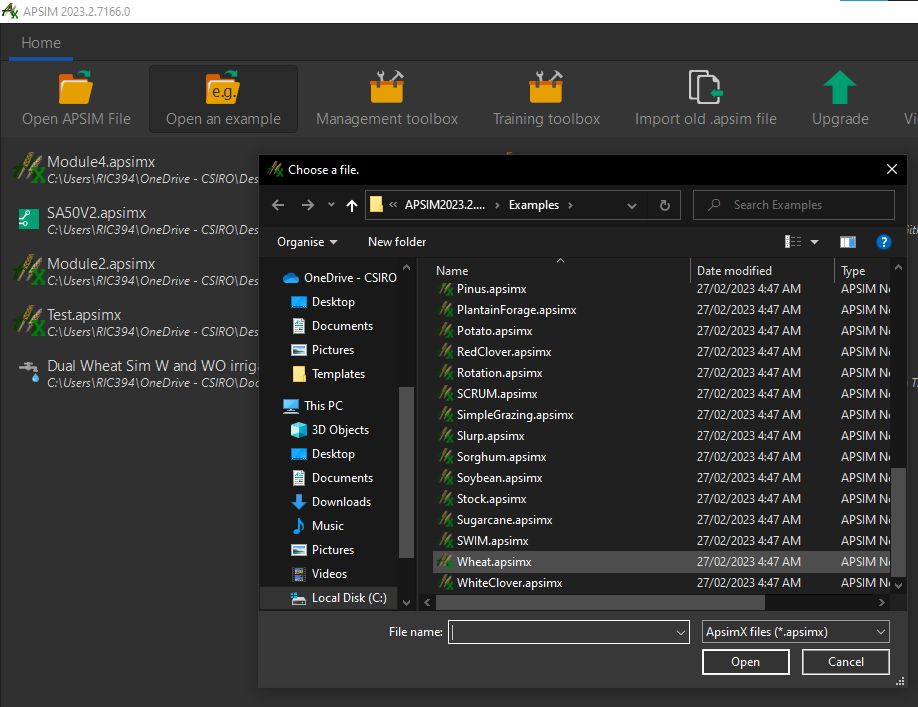The image size is (918, 707).
Task: Expand the address bar path dropdown
Action: pos(632,205)
